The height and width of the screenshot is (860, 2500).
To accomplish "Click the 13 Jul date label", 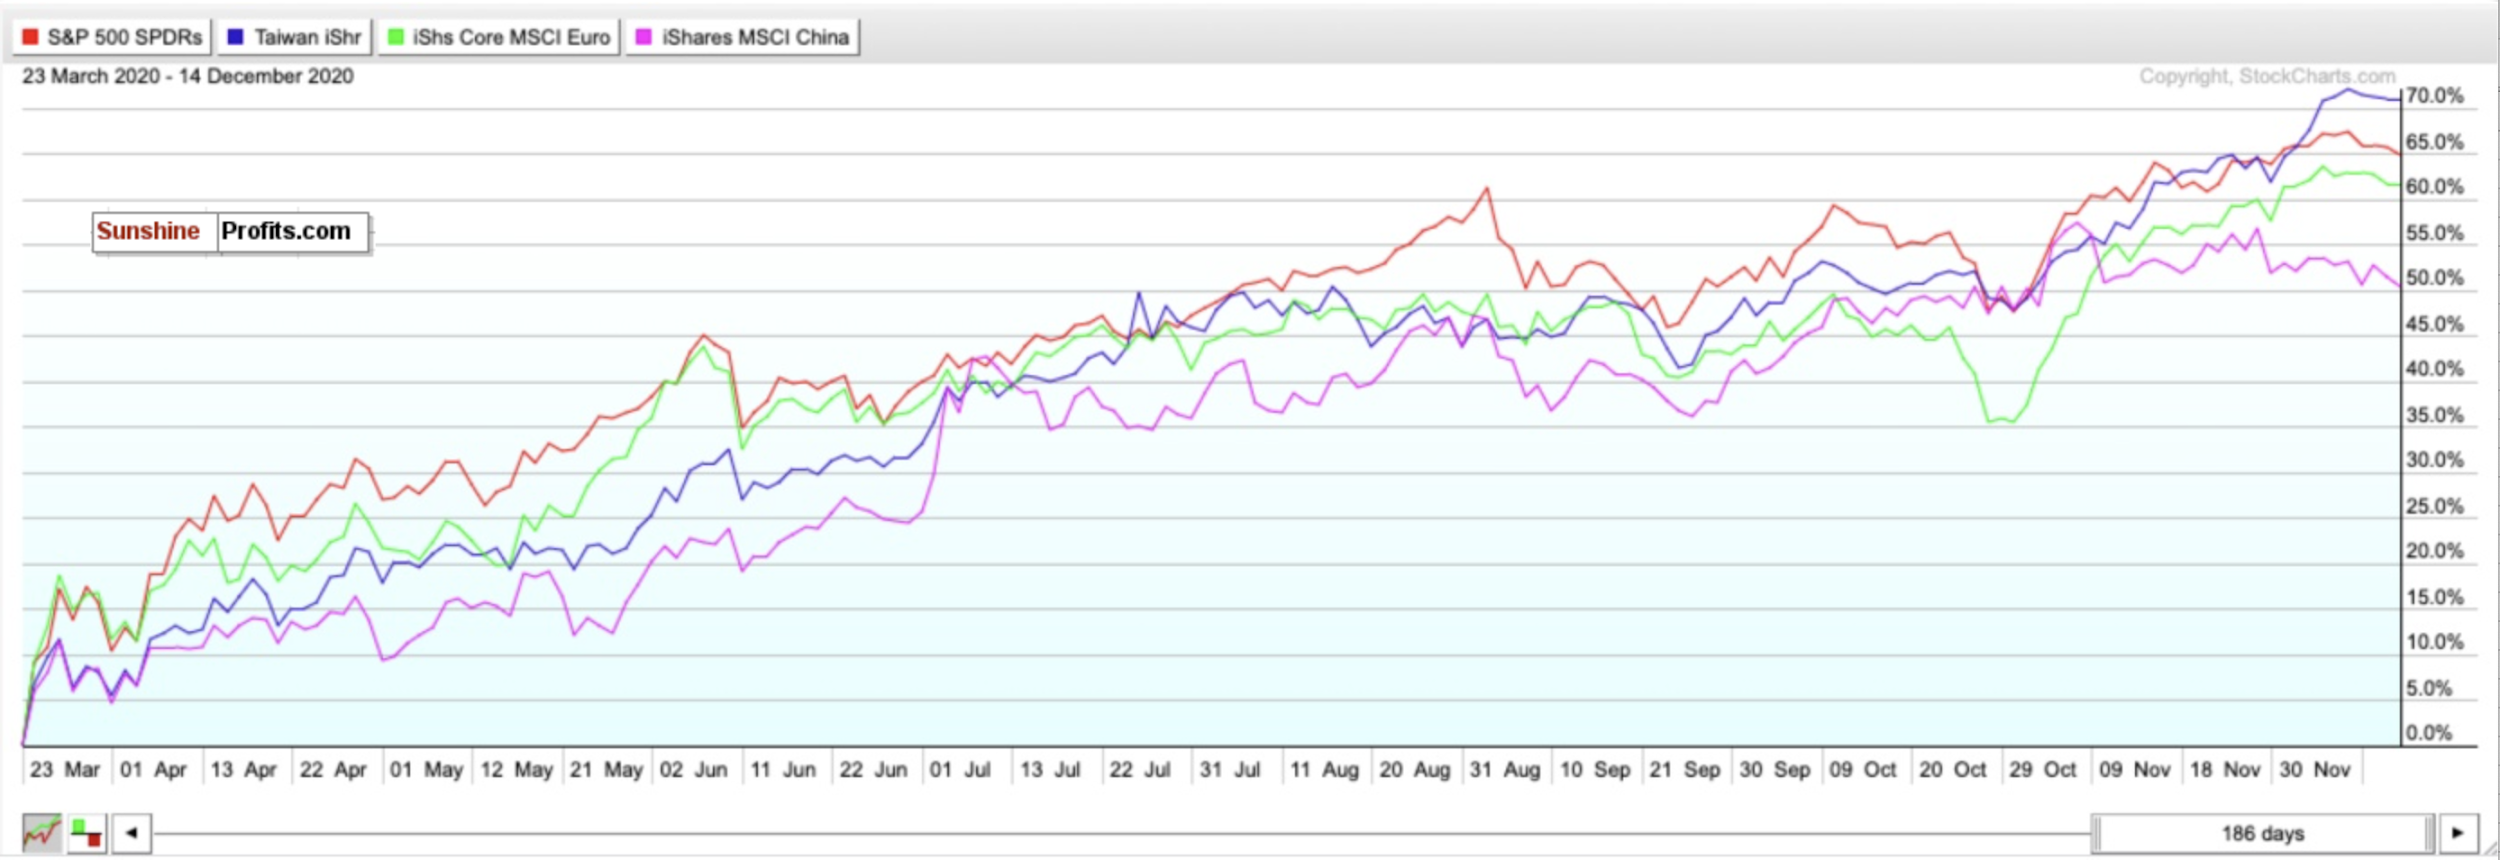I will click(x=1050, y=770).
